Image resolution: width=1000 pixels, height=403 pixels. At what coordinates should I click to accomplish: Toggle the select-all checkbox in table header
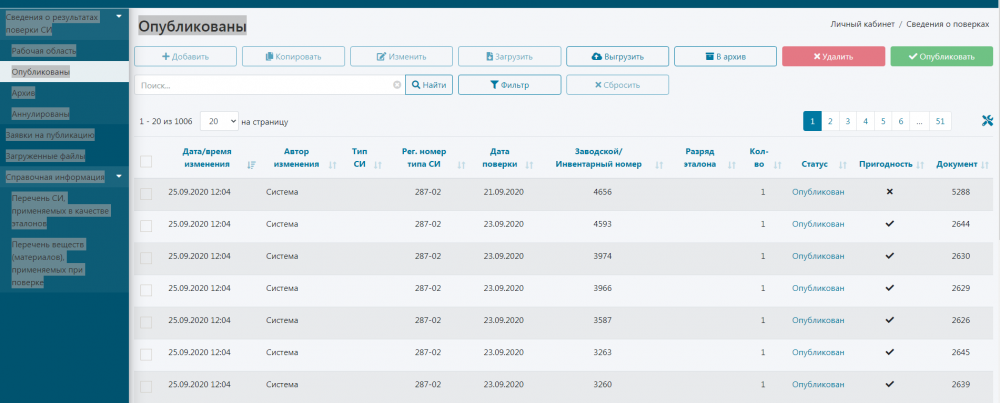coord(146,161)
